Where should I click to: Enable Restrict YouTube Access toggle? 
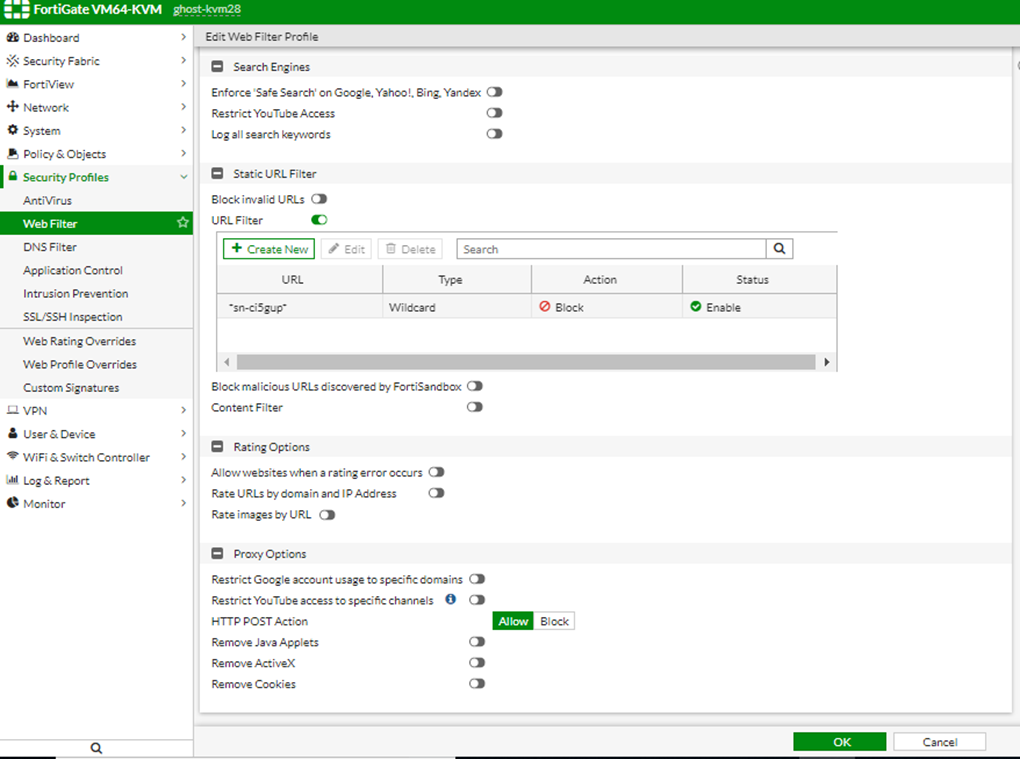[x=494, y=113]
